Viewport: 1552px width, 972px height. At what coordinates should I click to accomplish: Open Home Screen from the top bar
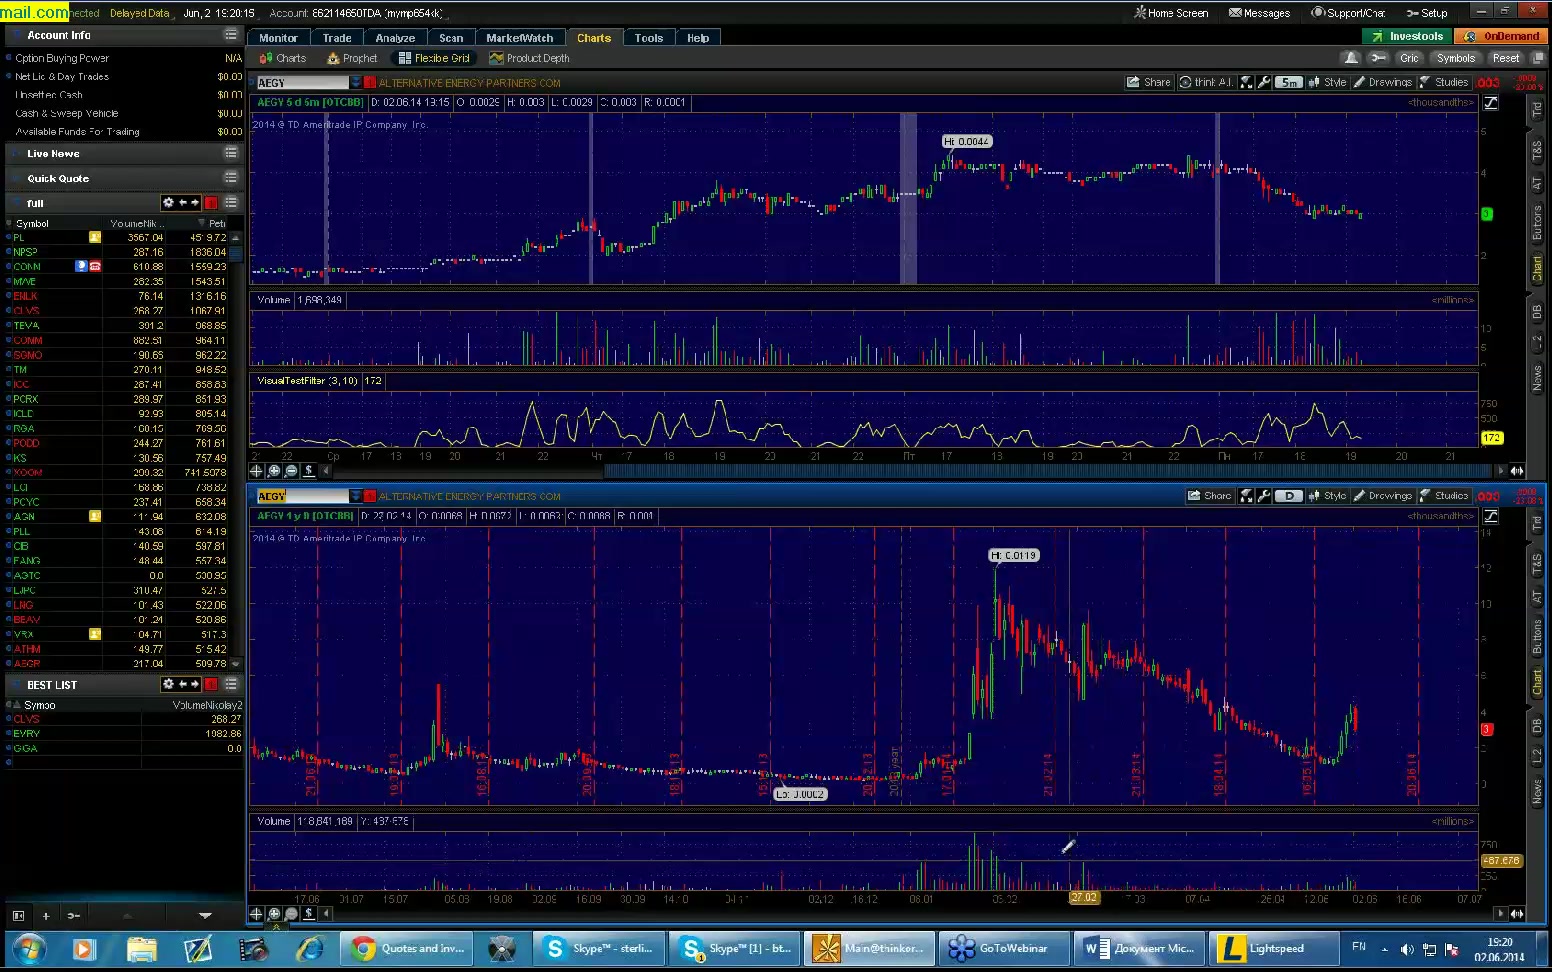(1170, 13)
